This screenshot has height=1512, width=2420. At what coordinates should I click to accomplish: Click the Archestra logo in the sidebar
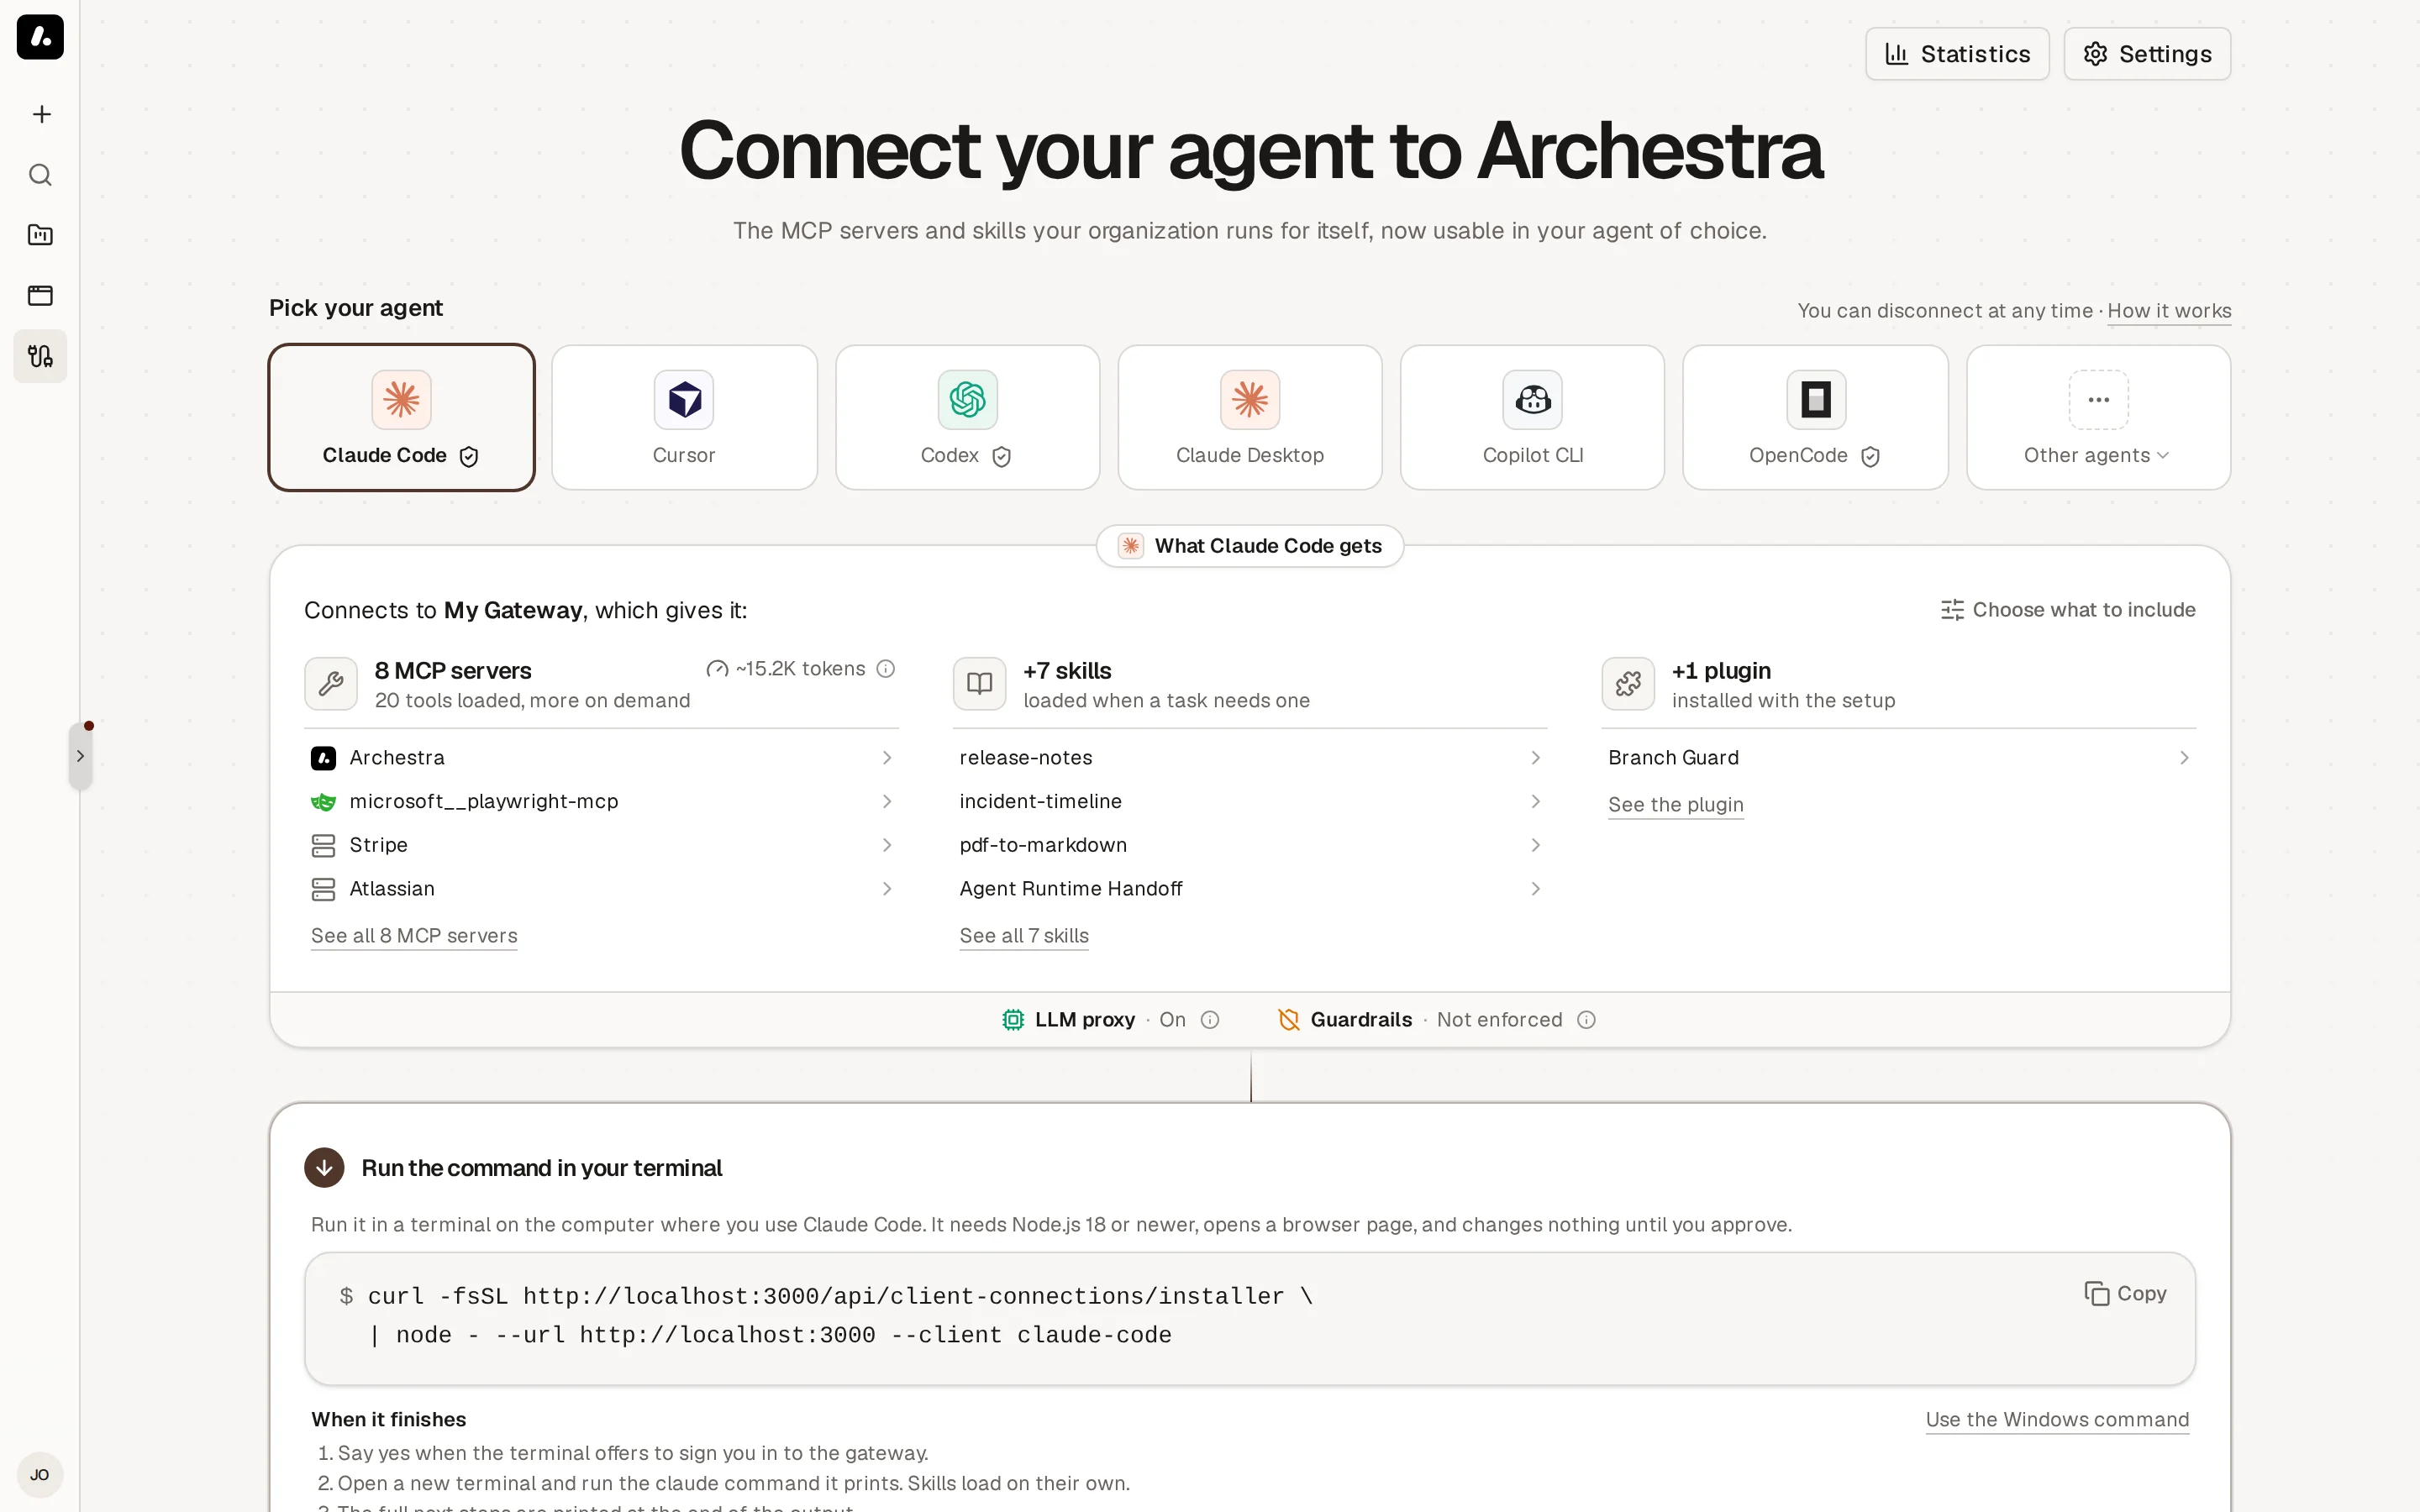pyautogui.click(x=40, y=37)
